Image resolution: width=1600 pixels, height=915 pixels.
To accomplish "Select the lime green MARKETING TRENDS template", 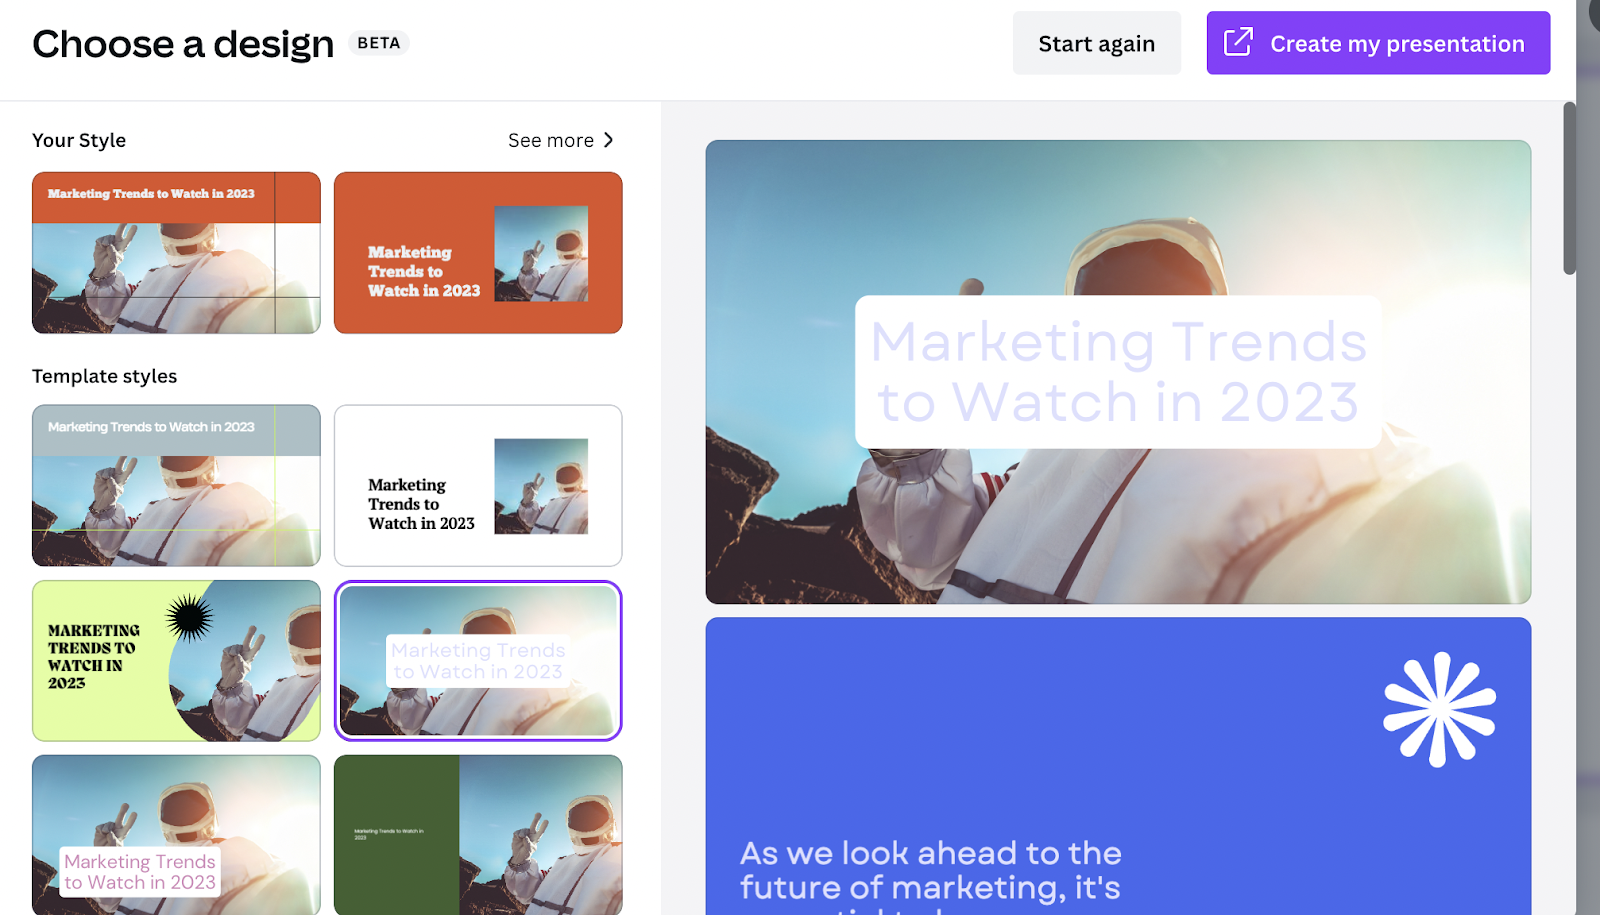I will pyautogui.click(x=176, y=661).
